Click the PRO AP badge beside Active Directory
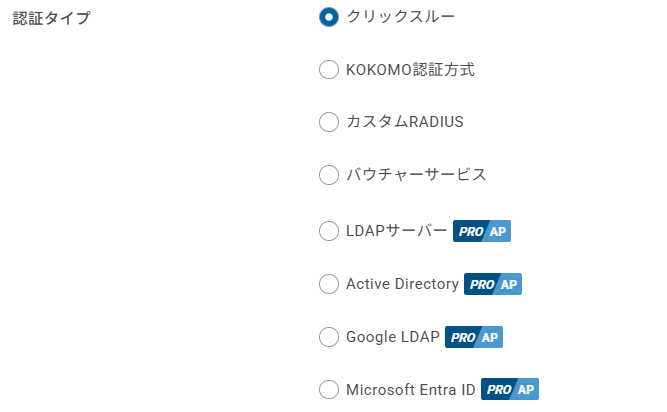Screen dimensions: 667x412 point(493,284)
